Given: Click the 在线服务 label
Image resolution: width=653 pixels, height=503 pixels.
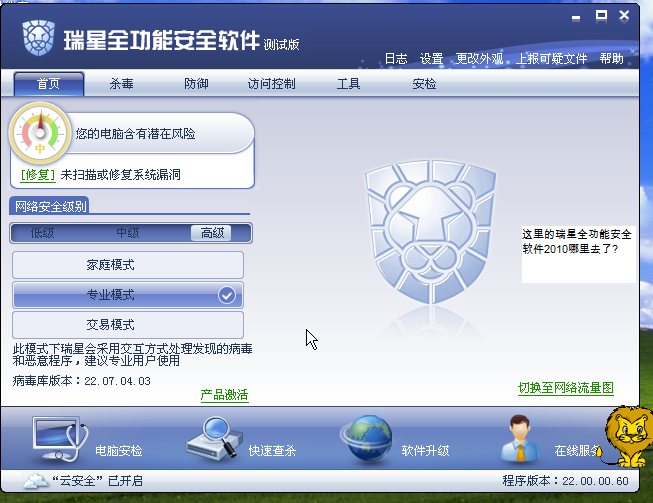Looking at the screenshot, I should (577, 451).
